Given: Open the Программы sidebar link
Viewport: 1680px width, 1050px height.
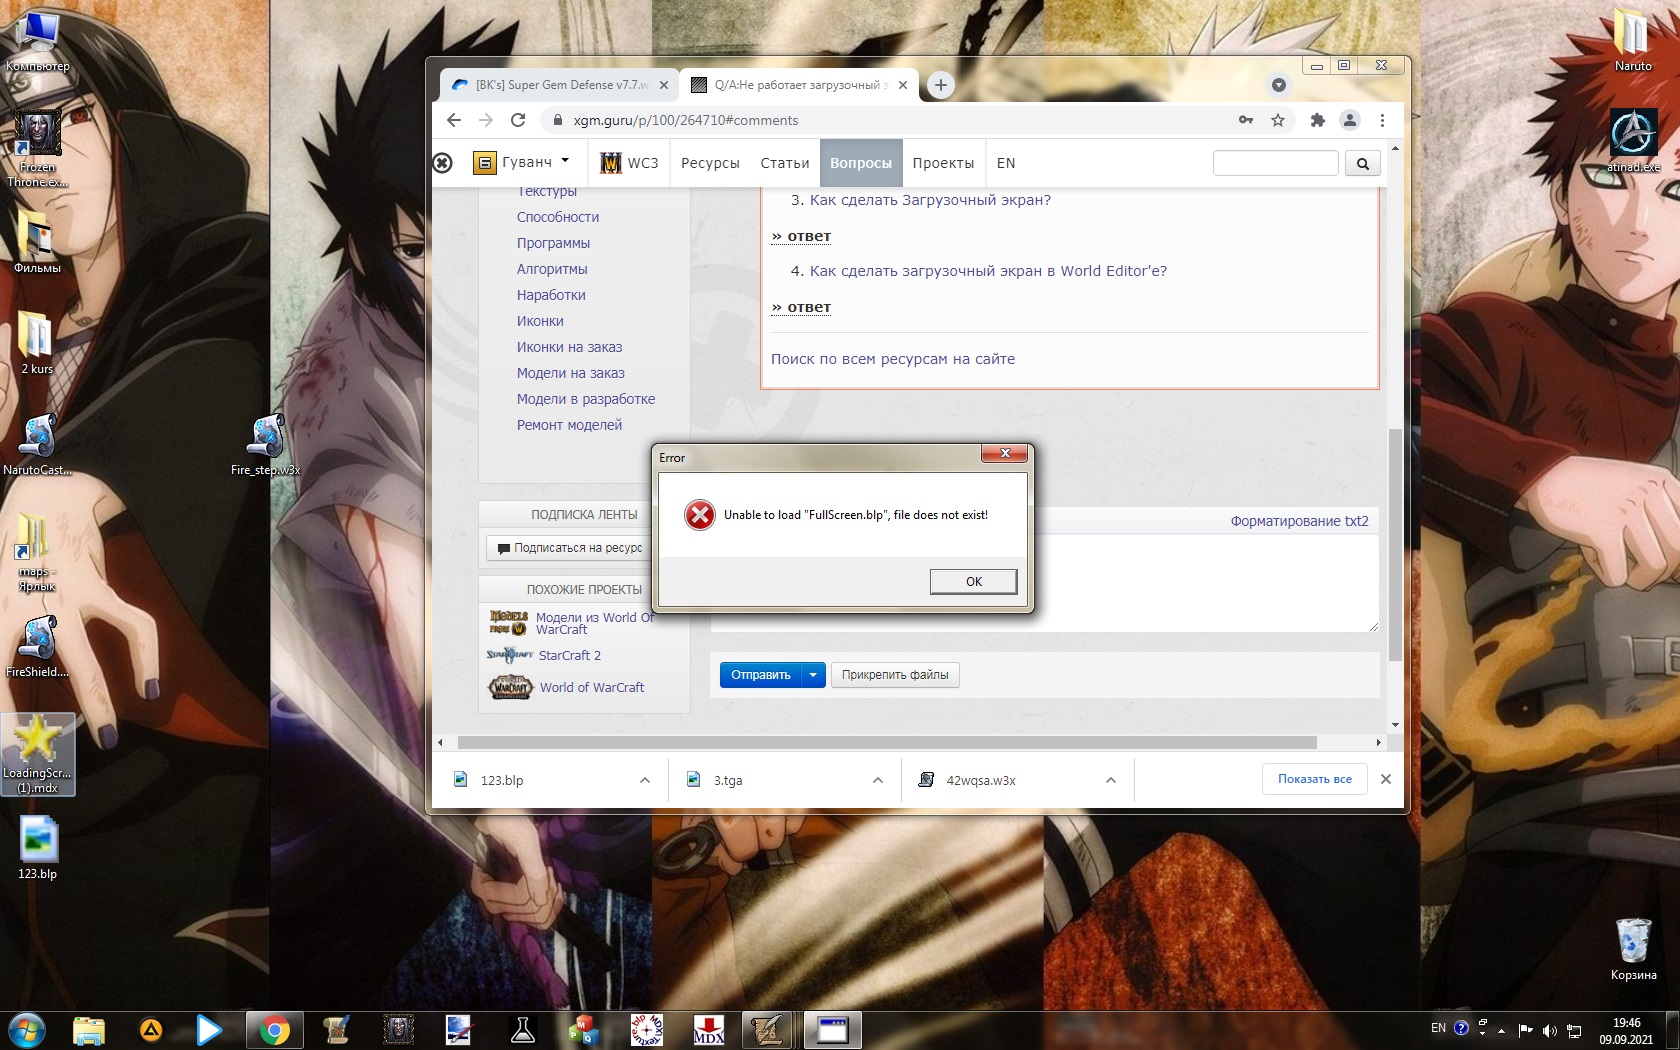Looking at the screenshot, I should pos(553,243).
